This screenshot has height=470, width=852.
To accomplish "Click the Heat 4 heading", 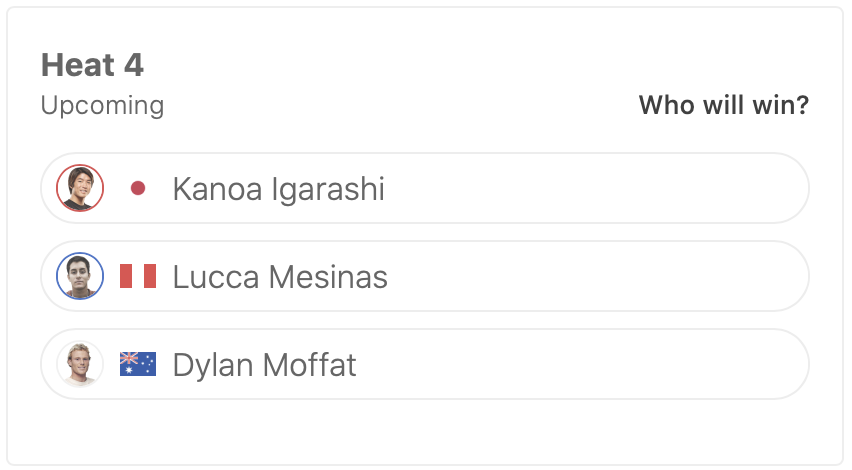I will 92,66.
